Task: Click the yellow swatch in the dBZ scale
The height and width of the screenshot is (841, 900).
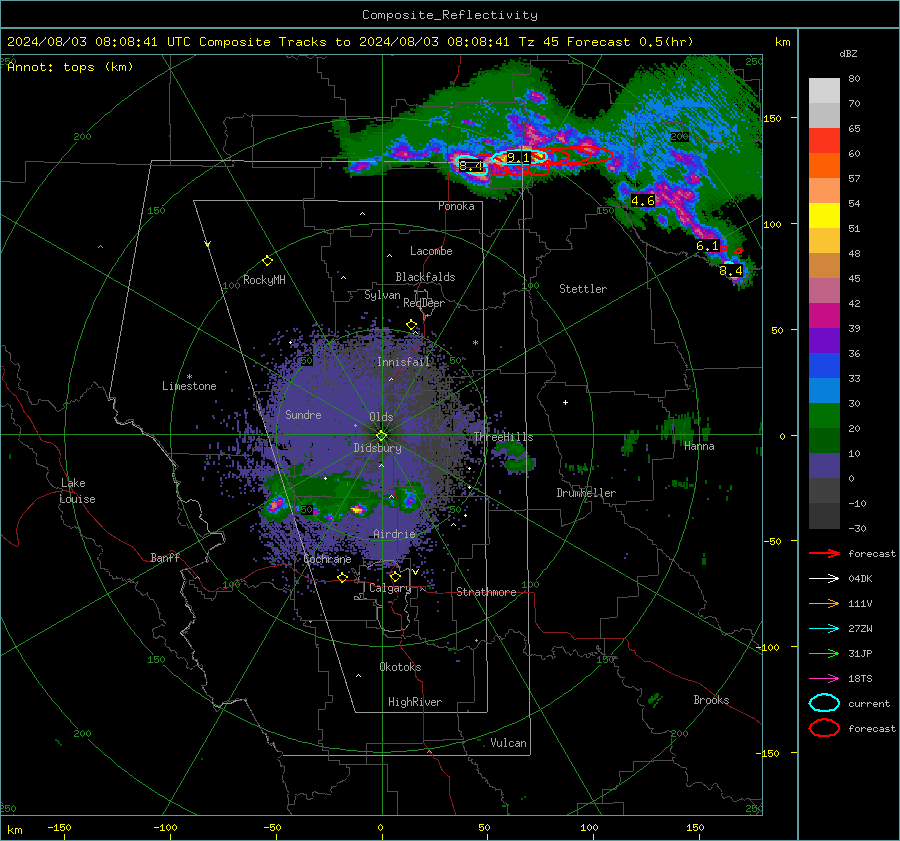Action: 824,216
